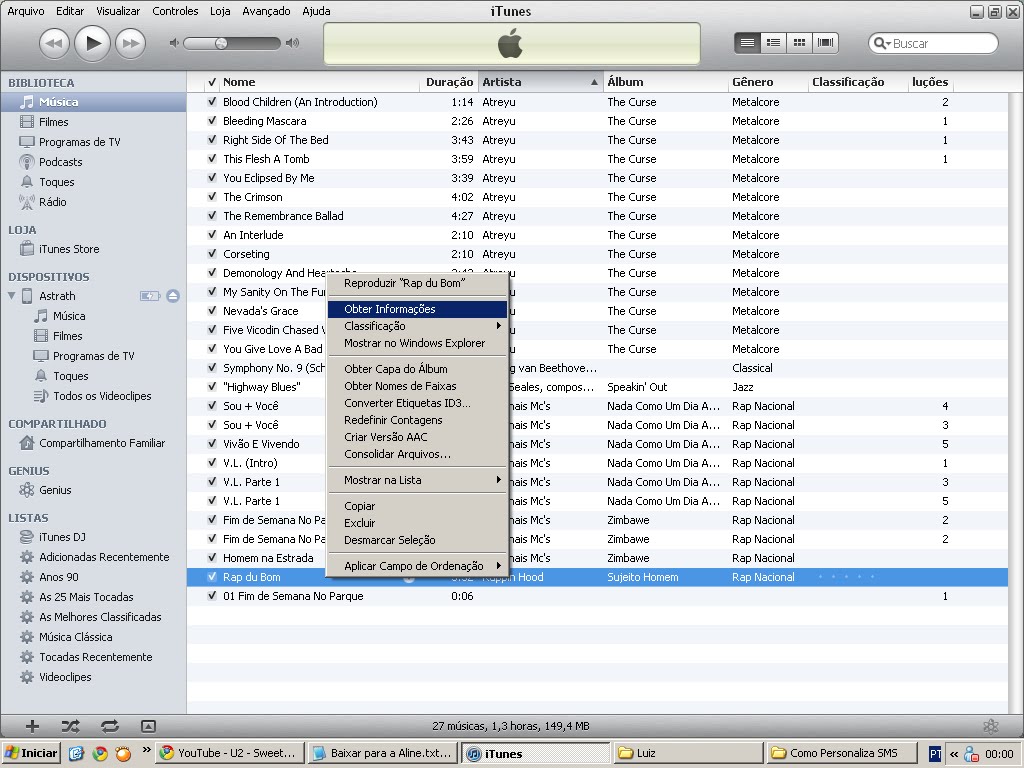Click the Windows Iniciar start button
Image resolution: width=1024 pixels, height=768 pixels.
pyautogui.click(x=31, y=753)
